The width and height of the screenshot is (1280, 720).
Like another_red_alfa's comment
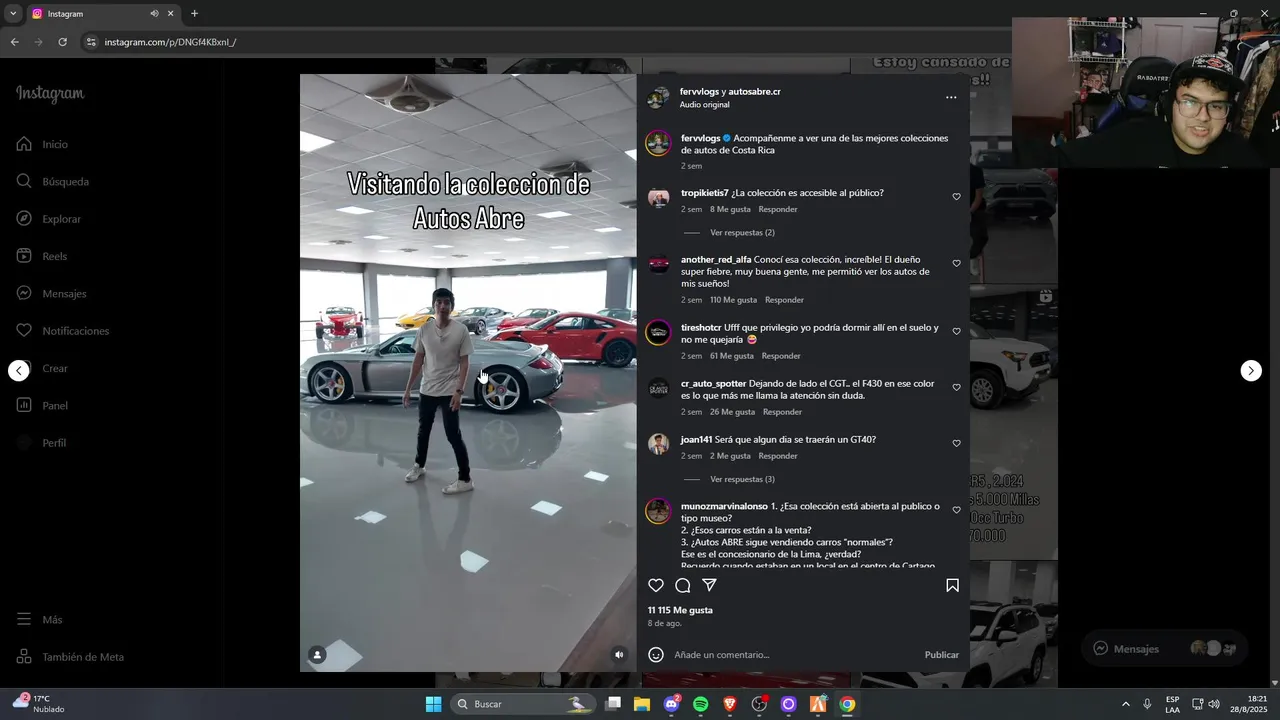(956, 264)
